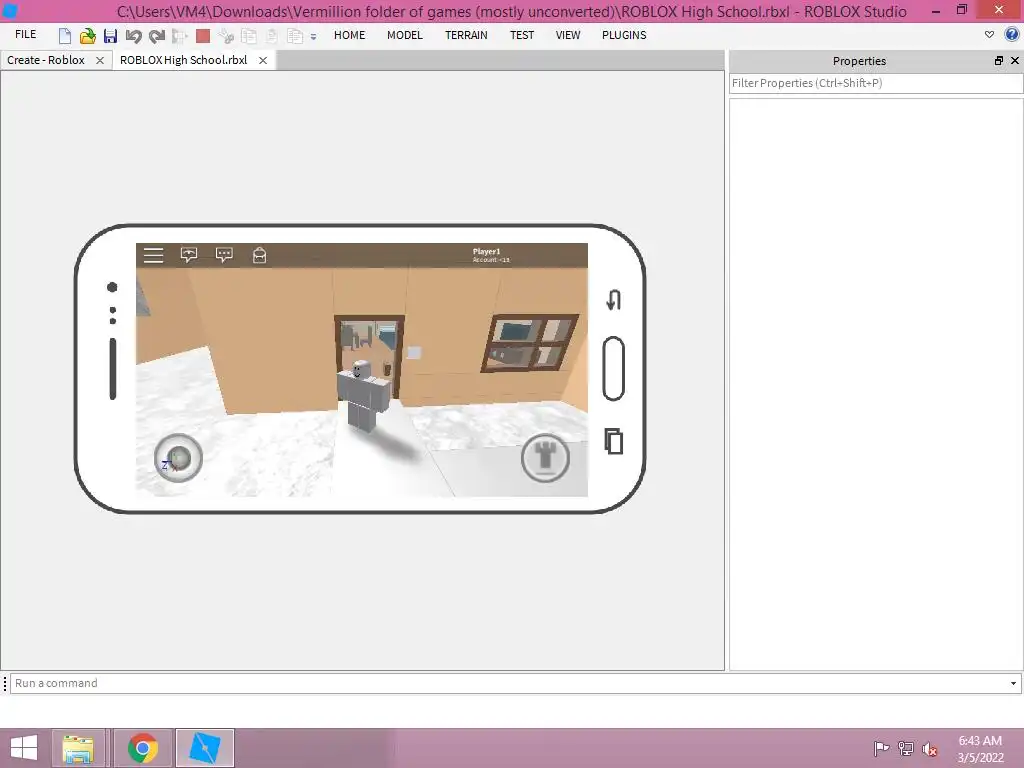Undock the Properties panel
This screenshot has height=768, width=1024.
click(x=999, y=61)
